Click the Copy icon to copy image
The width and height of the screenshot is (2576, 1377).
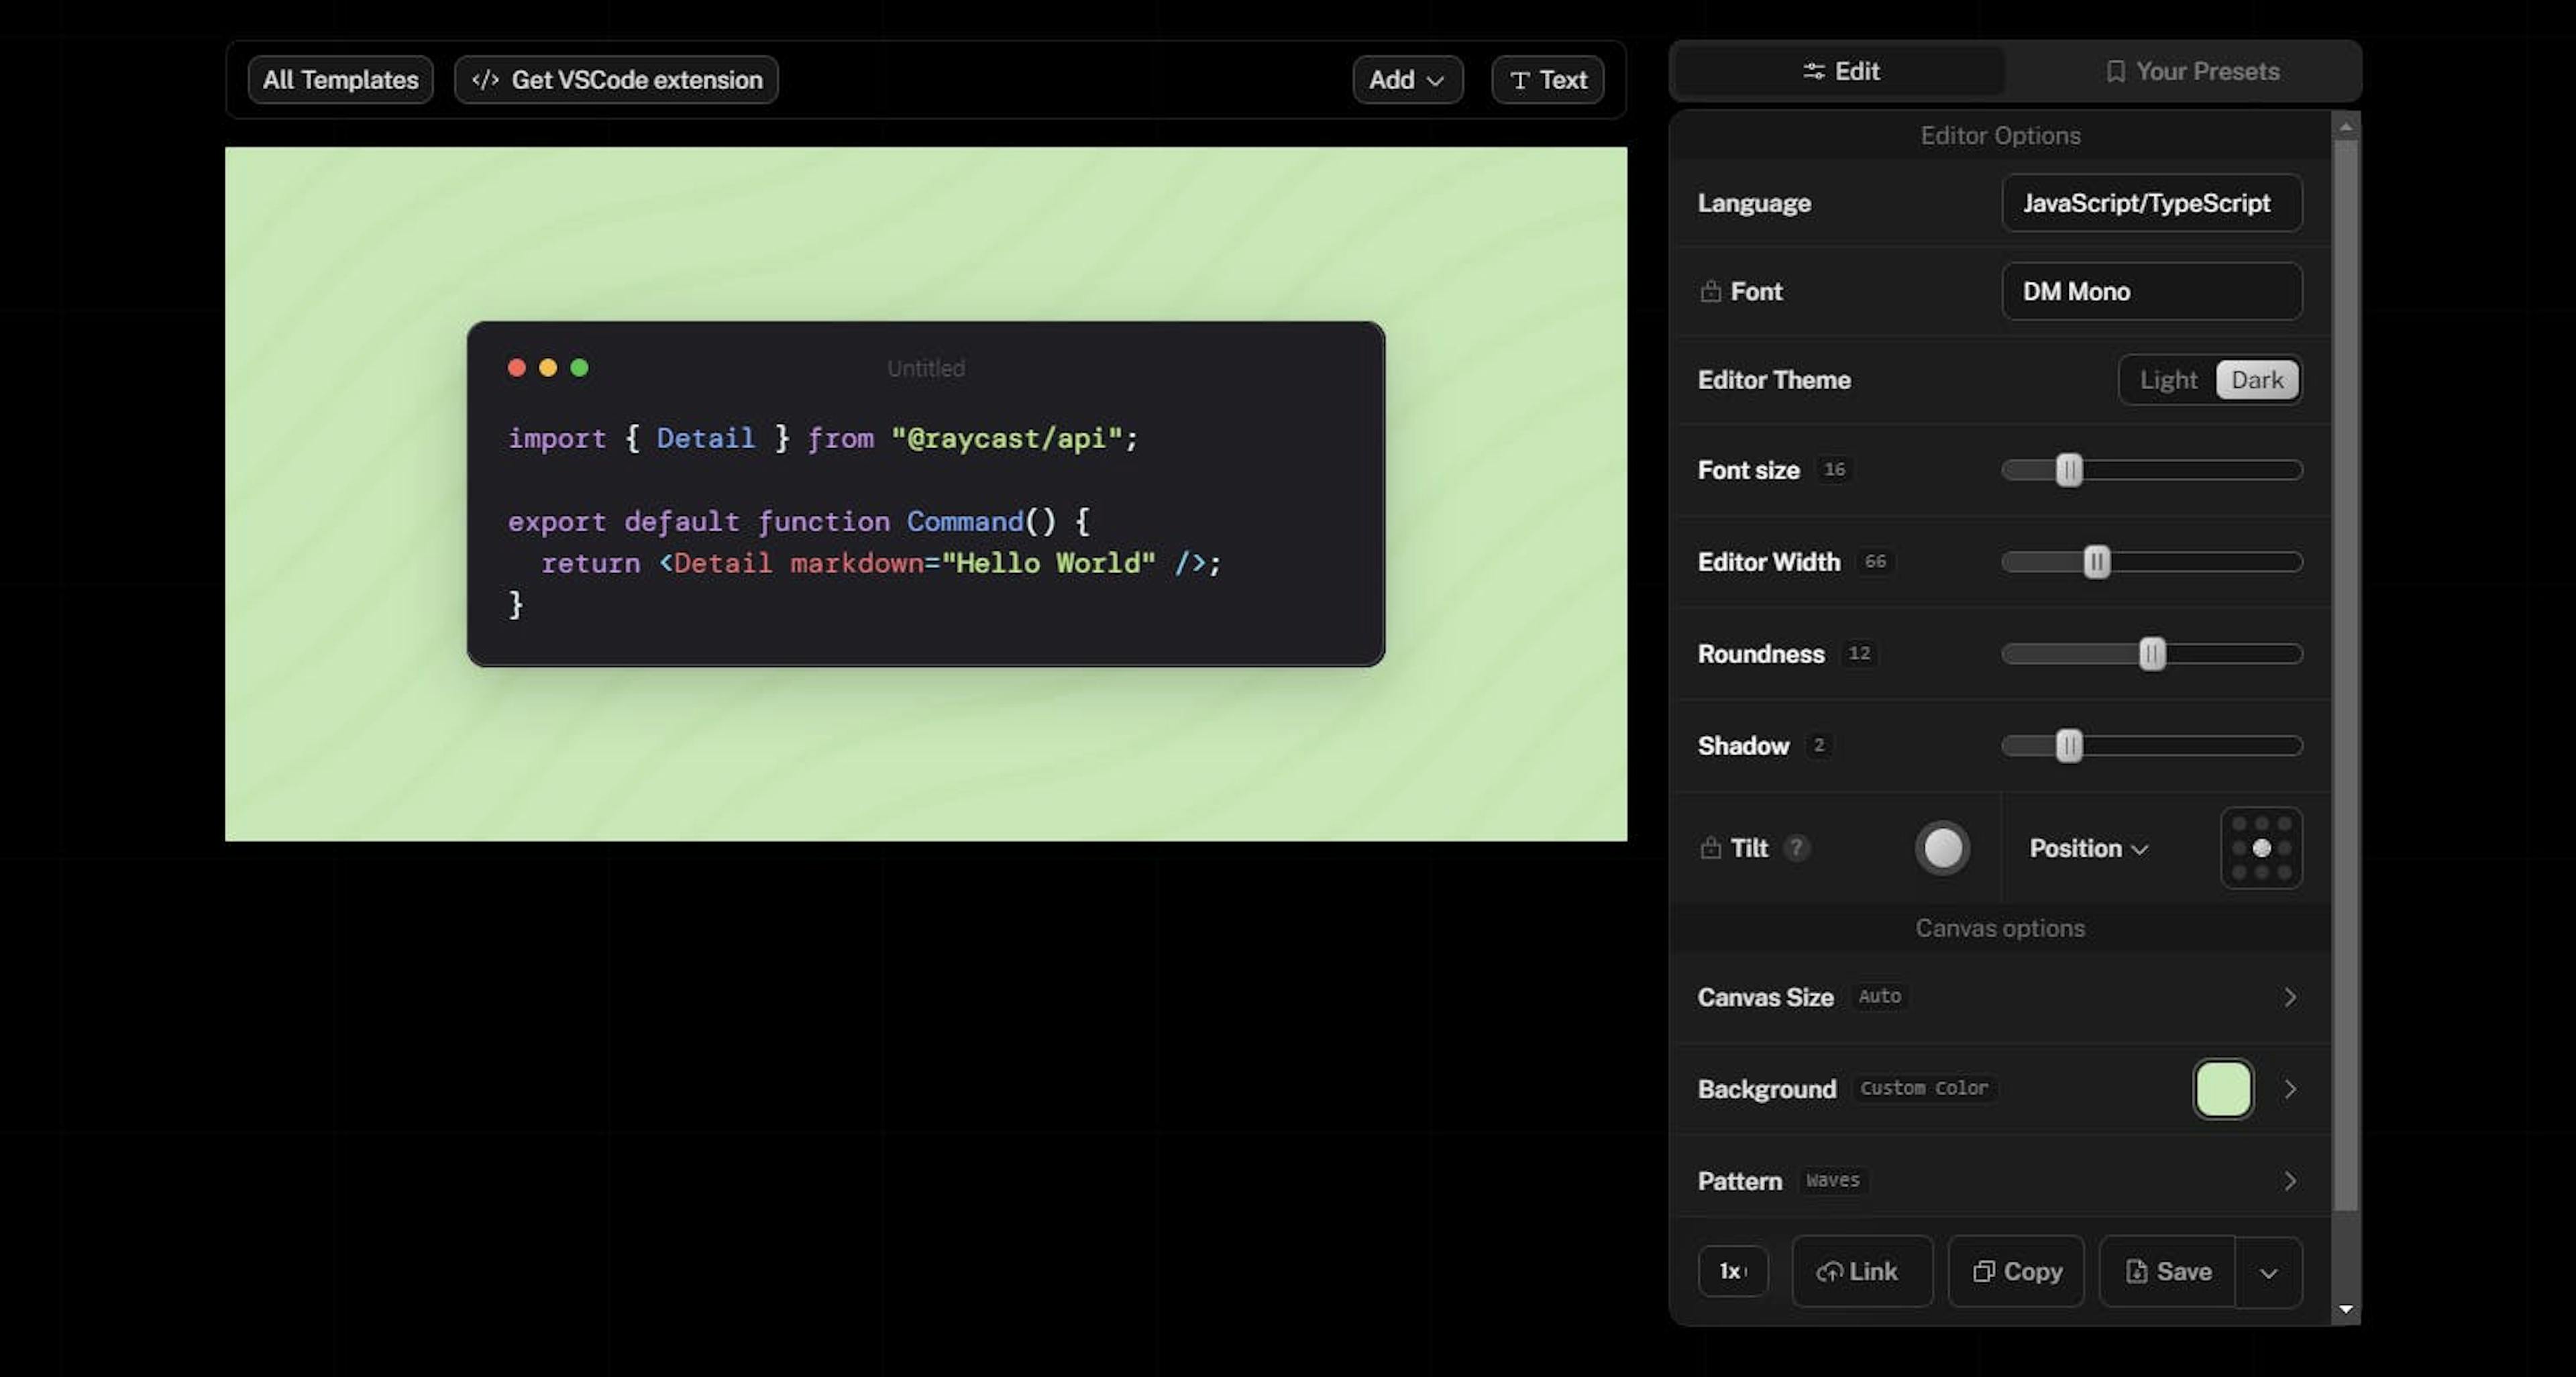(x=2017, y=1271)
